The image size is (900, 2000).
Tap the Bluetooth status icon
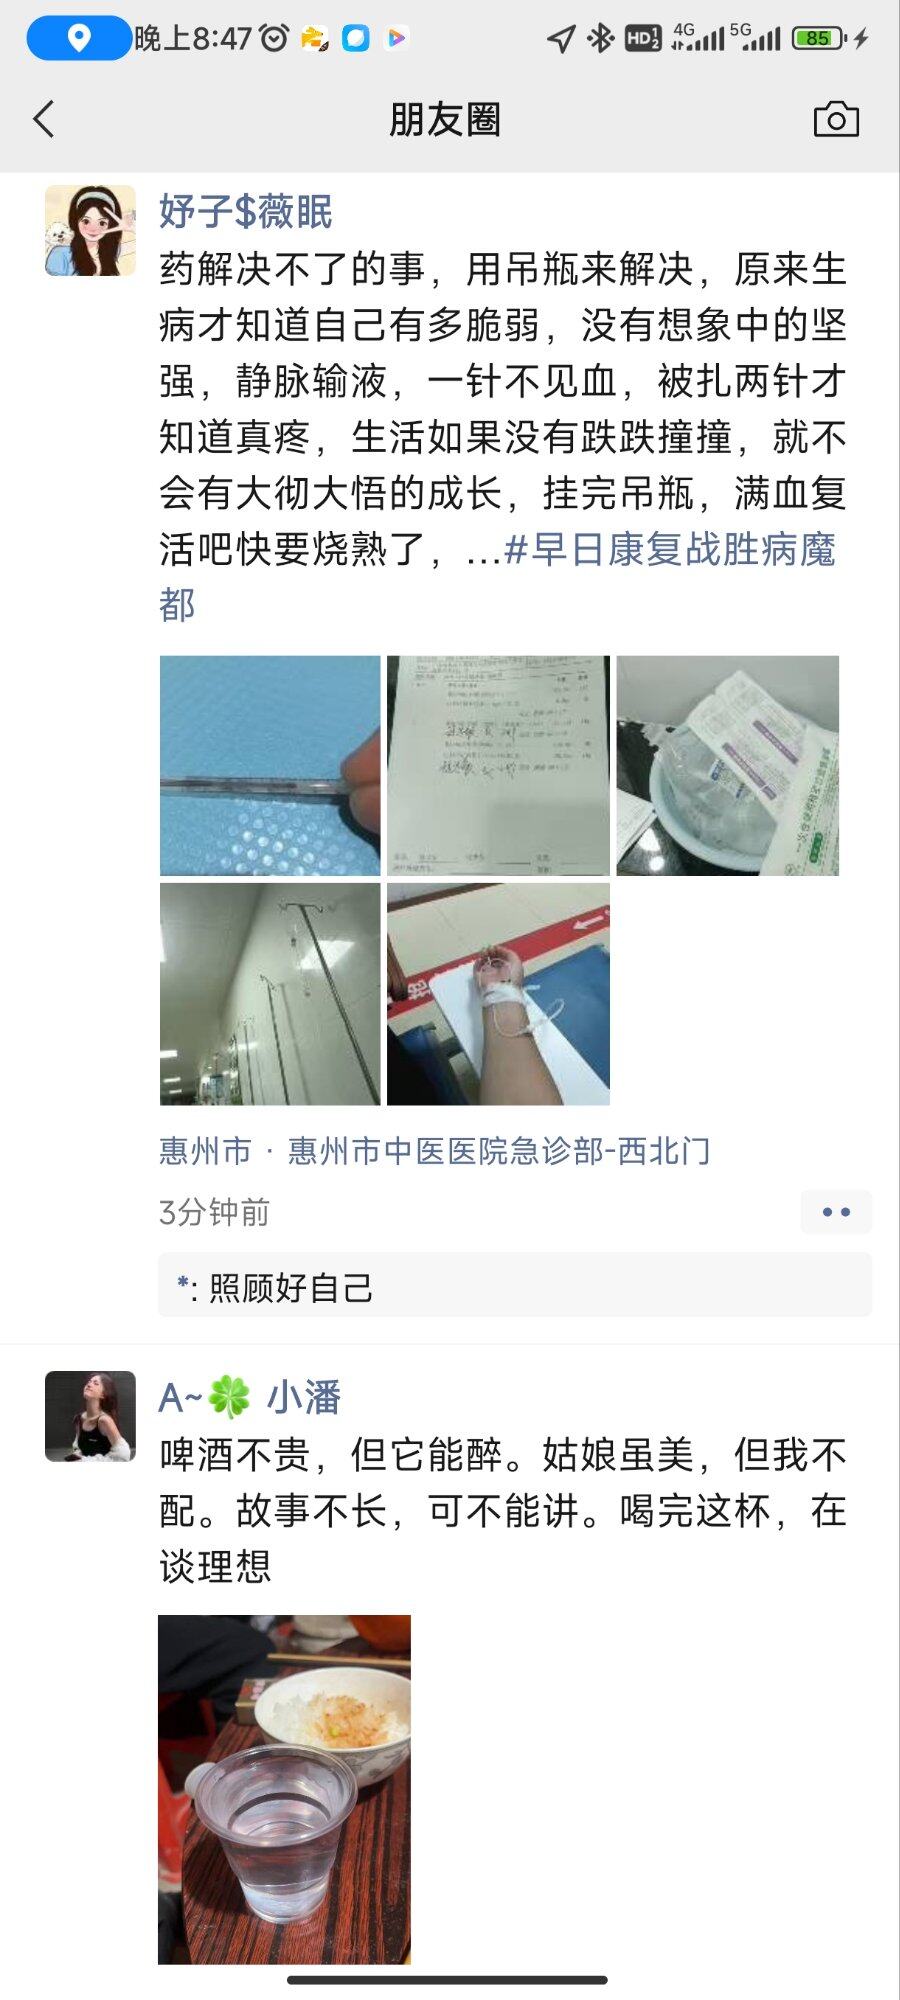tap(600, 38)
